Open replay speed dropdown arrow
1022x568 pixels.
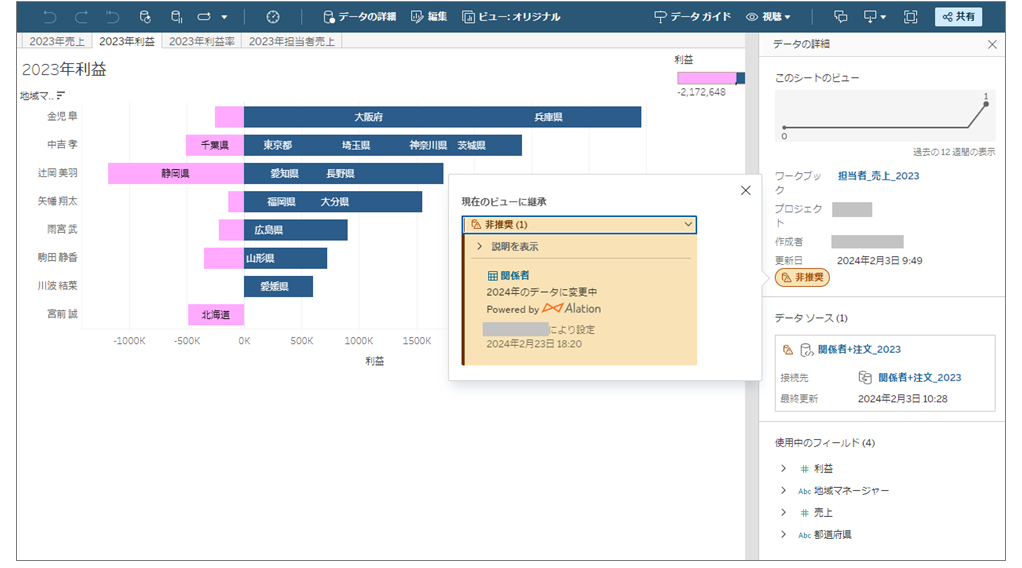click(x=224, y=17)
